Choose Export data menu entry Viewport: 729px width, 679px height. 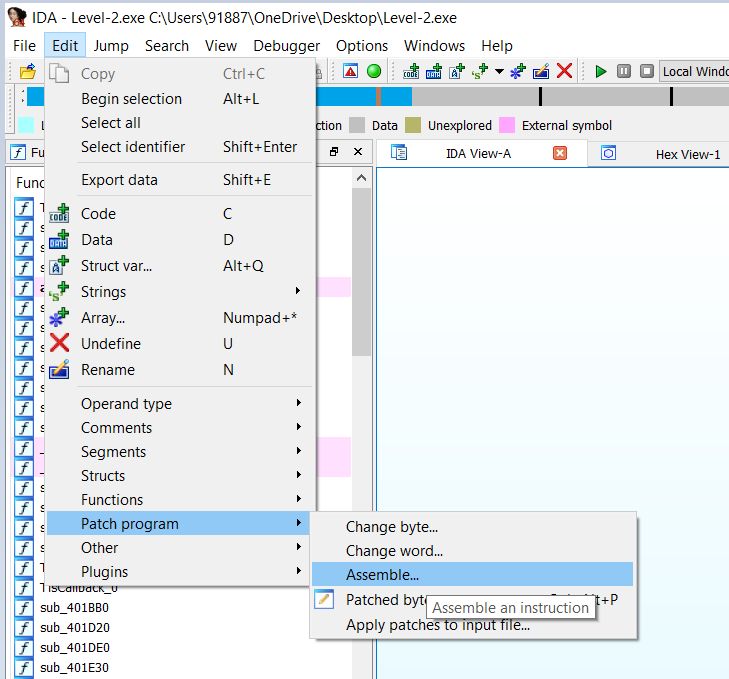pyautogui.click(x=180, y=180)
